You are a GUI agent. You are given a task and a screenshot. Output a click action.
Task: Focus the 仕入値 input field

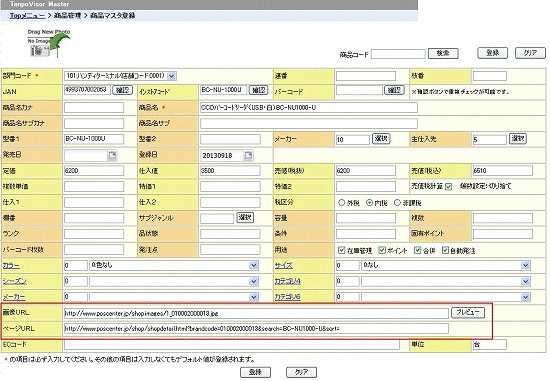click(230, 171)
